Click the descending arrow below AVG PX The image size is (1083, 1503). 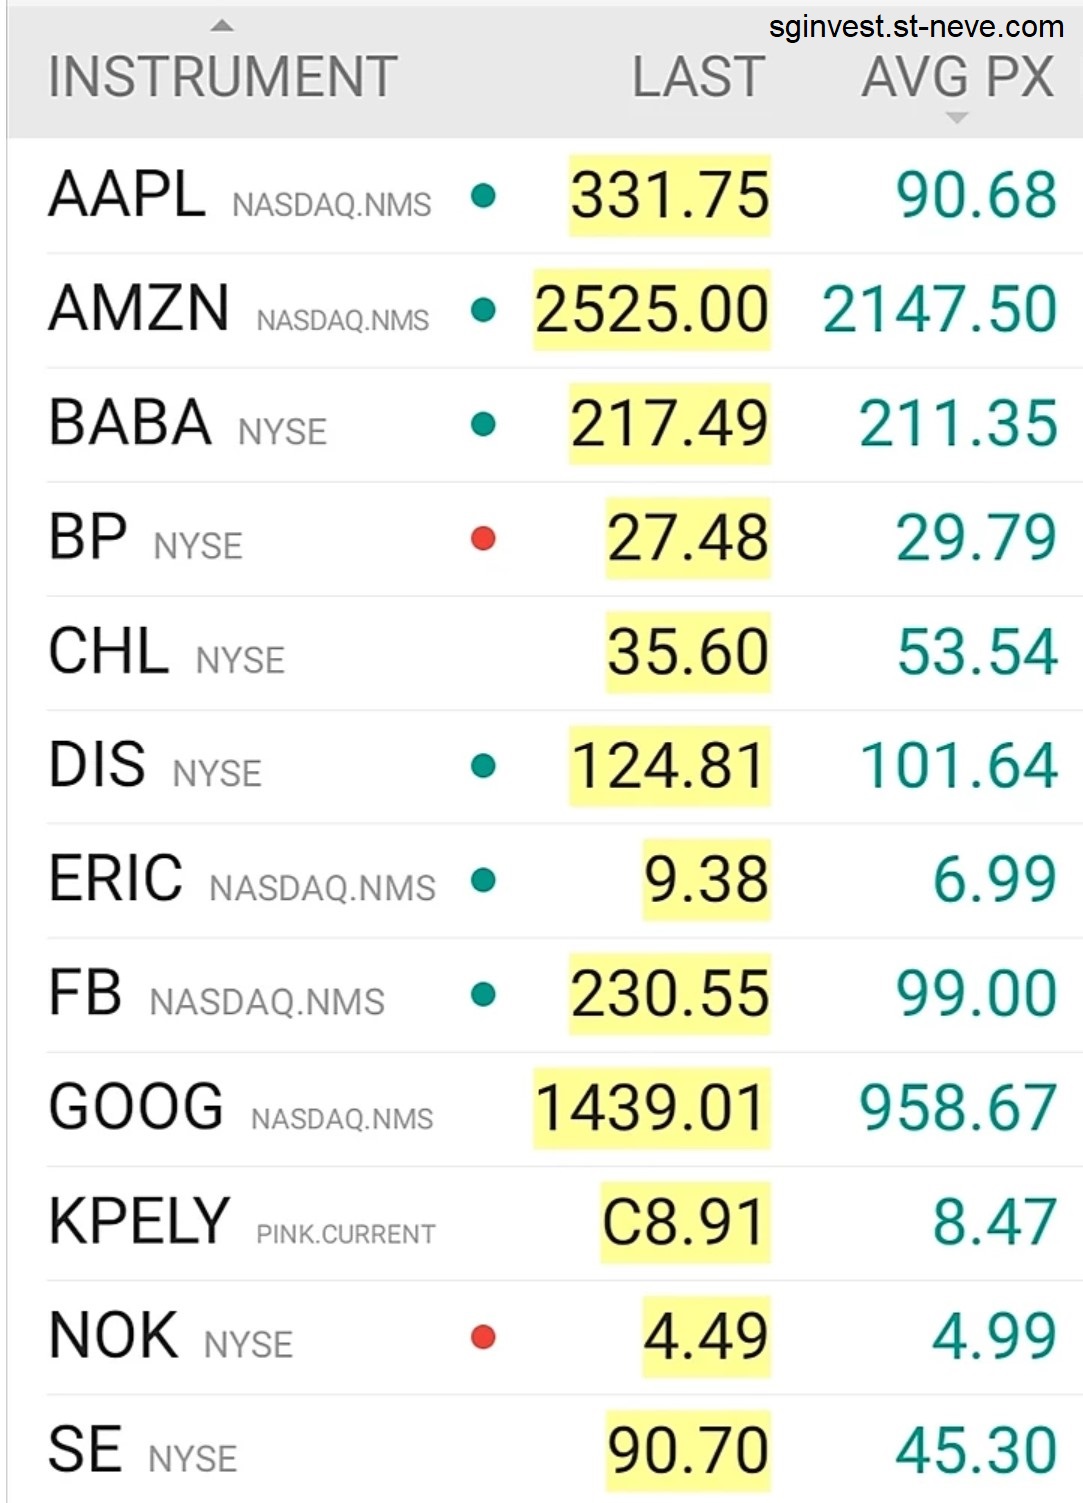pyautogui.click(x=957, y=118)
